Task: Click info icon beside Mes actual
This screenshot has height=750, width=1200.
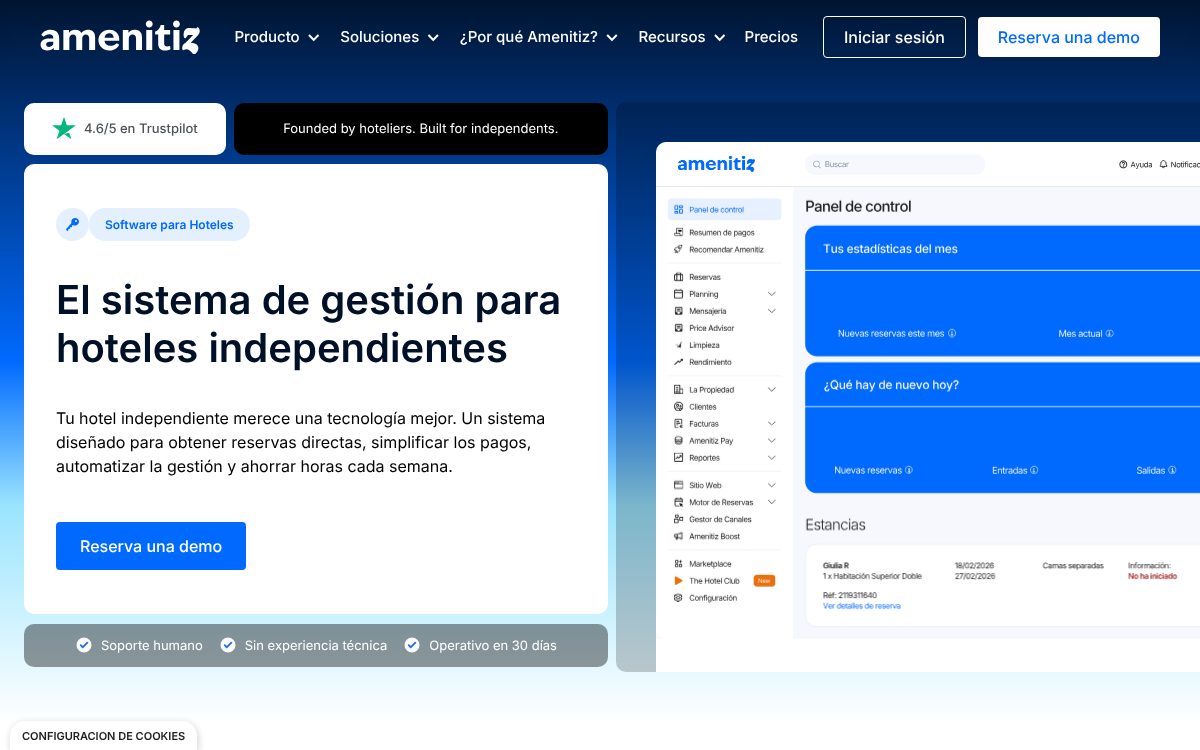Action: pos(1110,333)
